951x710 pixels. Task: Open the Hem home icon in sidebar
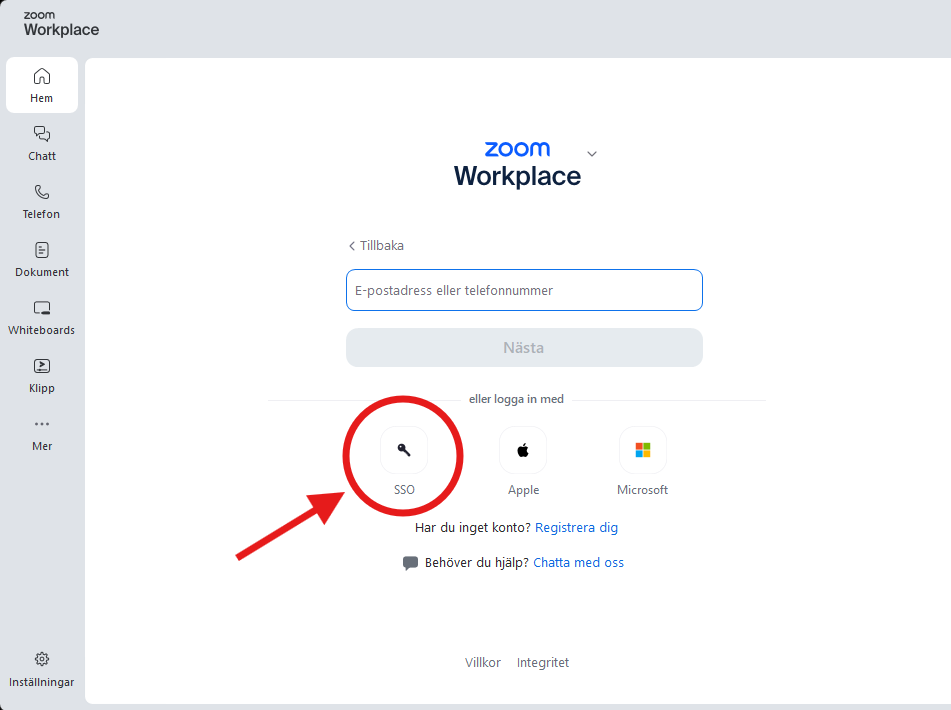click(42, 76)
